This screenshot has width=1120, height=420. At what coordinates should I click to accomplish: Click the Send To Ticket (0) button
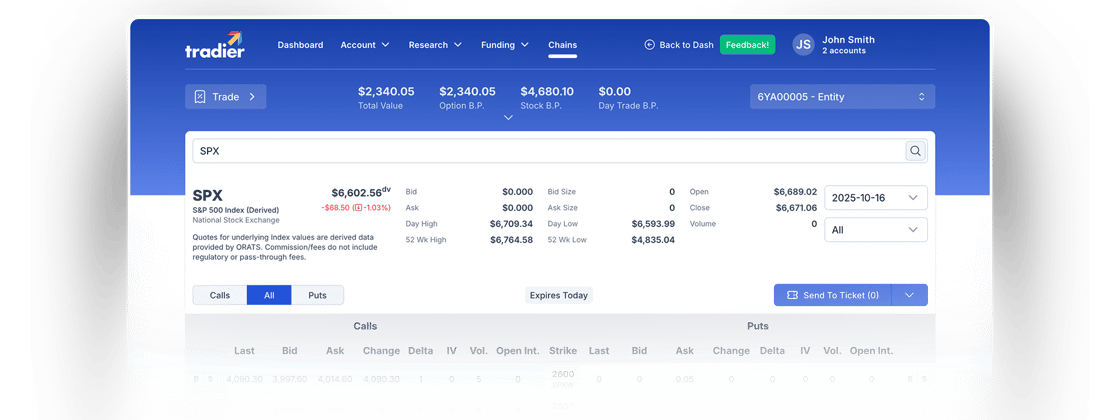(x=832, y=295)
